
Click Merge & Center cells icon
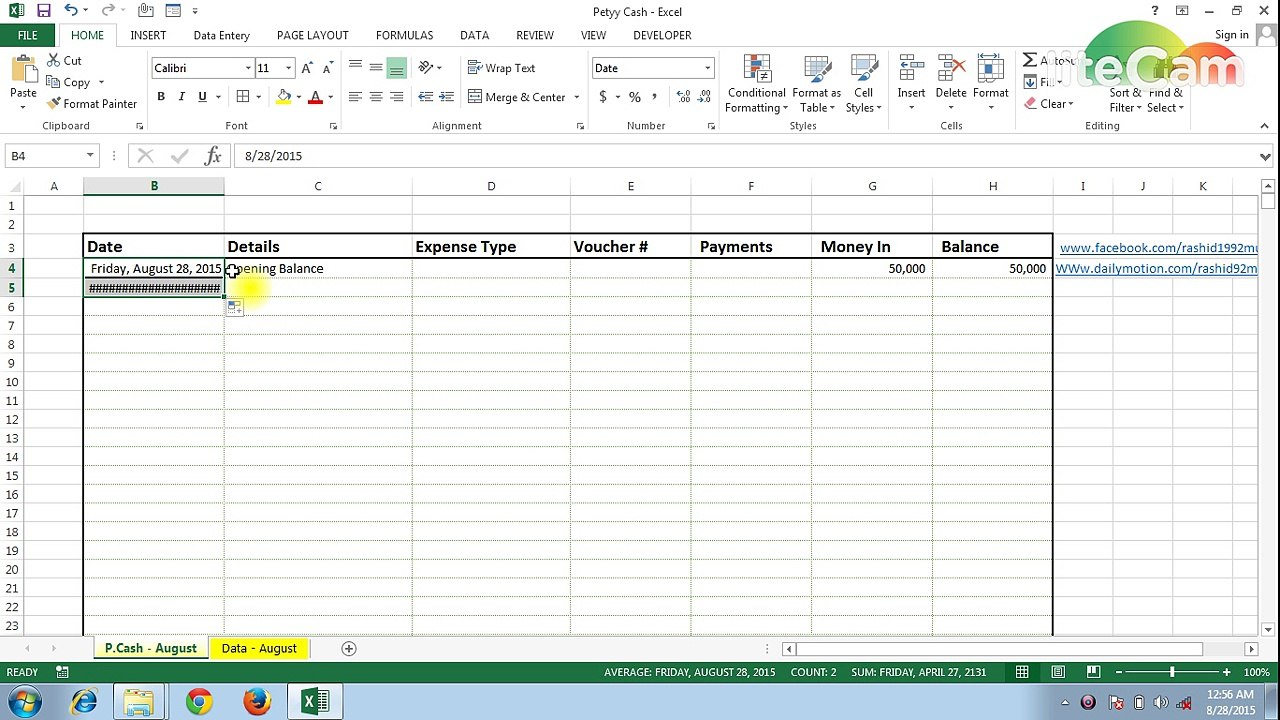pyautogui.click(x=475, y=97)
